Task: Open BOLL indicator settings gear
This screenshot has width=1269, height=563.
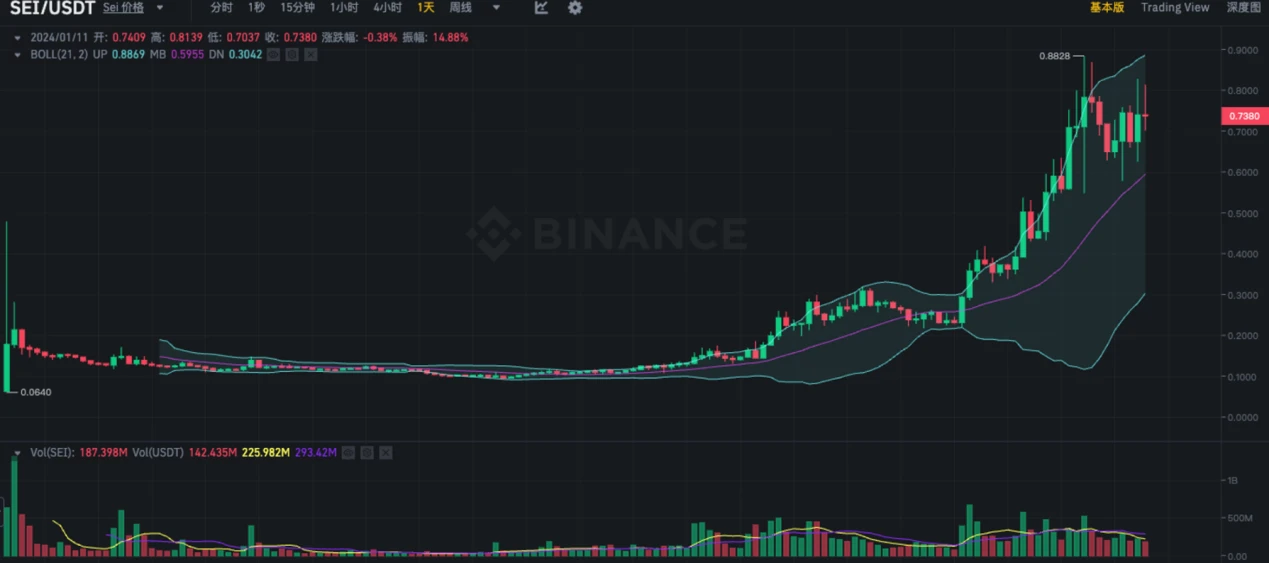Action: (291, 54)
